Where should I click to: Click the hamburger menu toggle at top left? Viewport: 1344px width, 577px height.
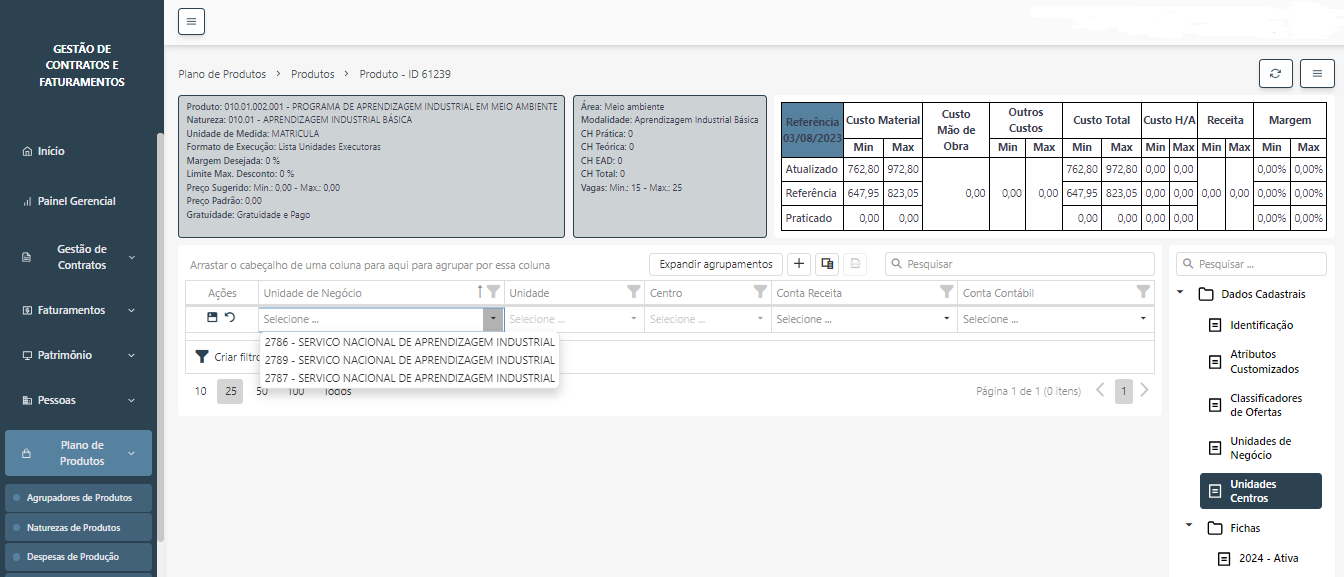pos(191,21)
